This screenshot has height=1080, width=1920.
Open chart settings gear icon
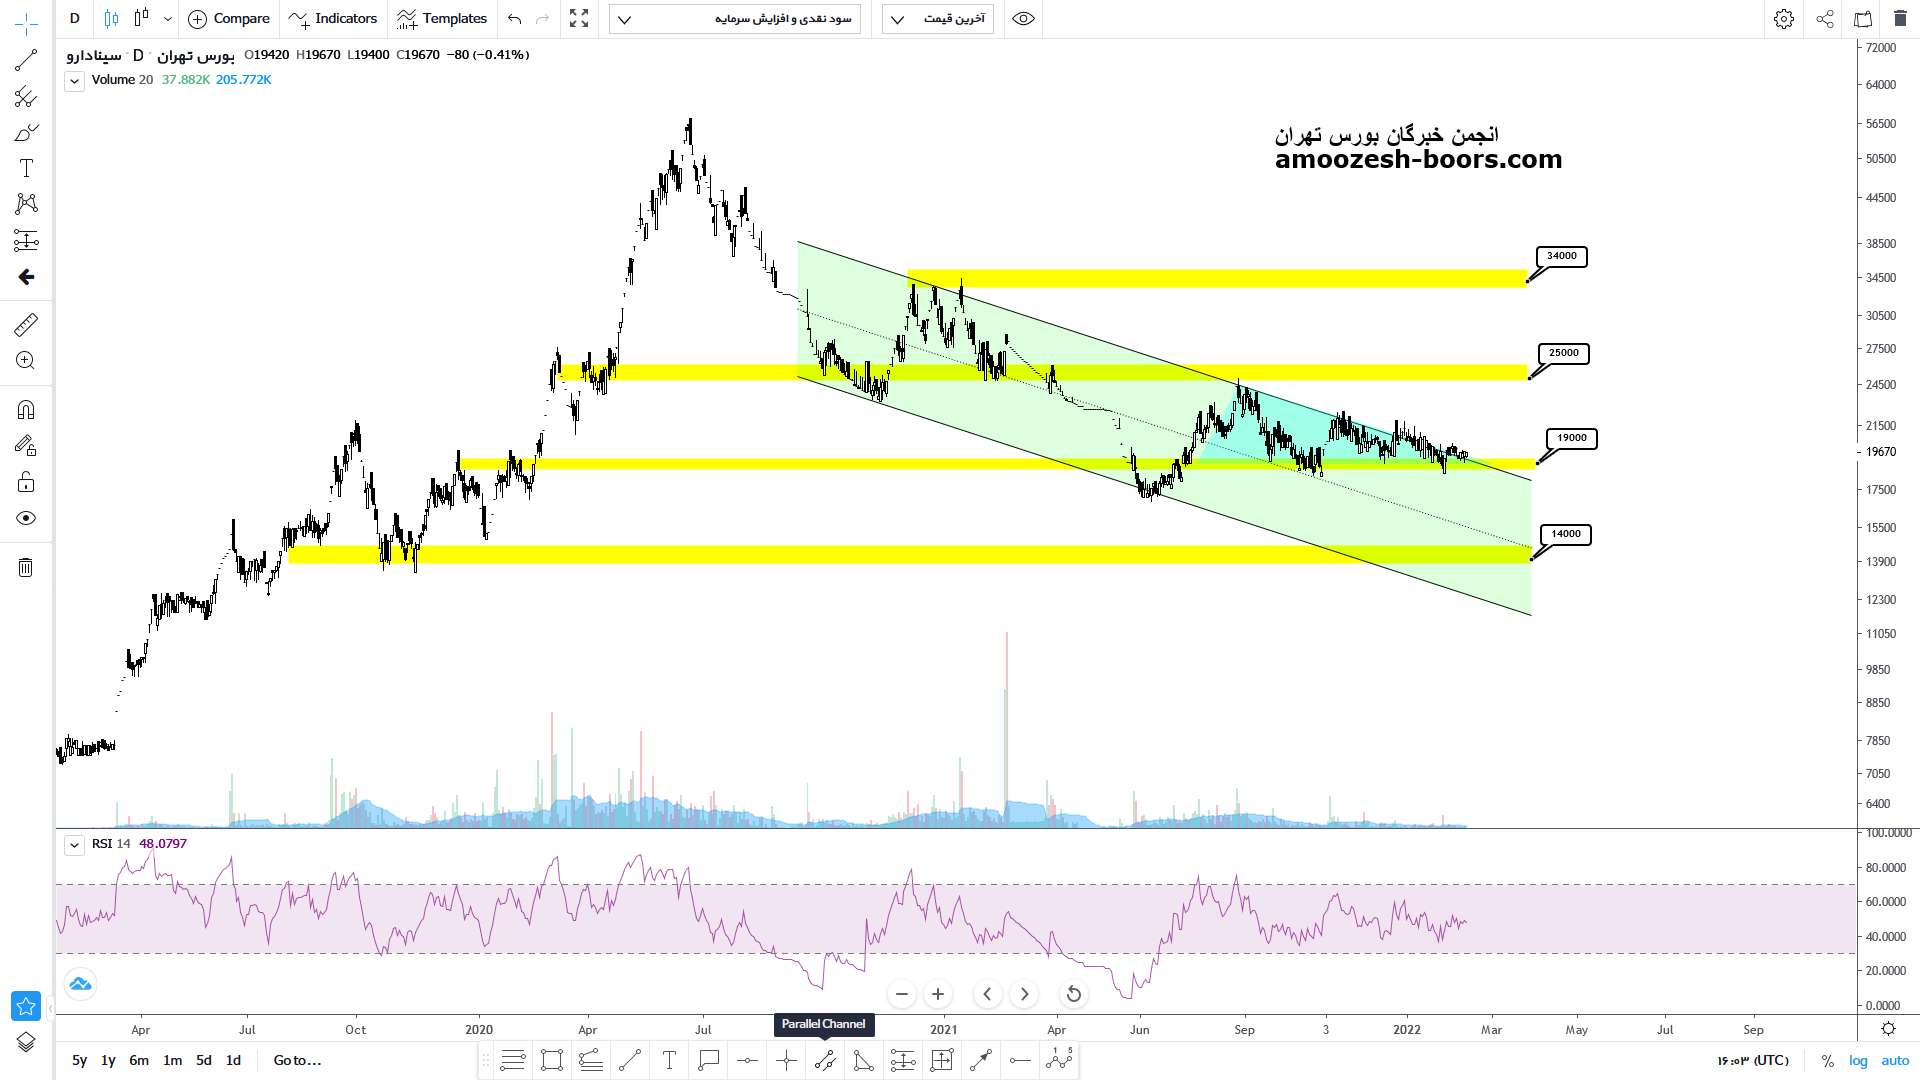click(x=1784, y=19)
